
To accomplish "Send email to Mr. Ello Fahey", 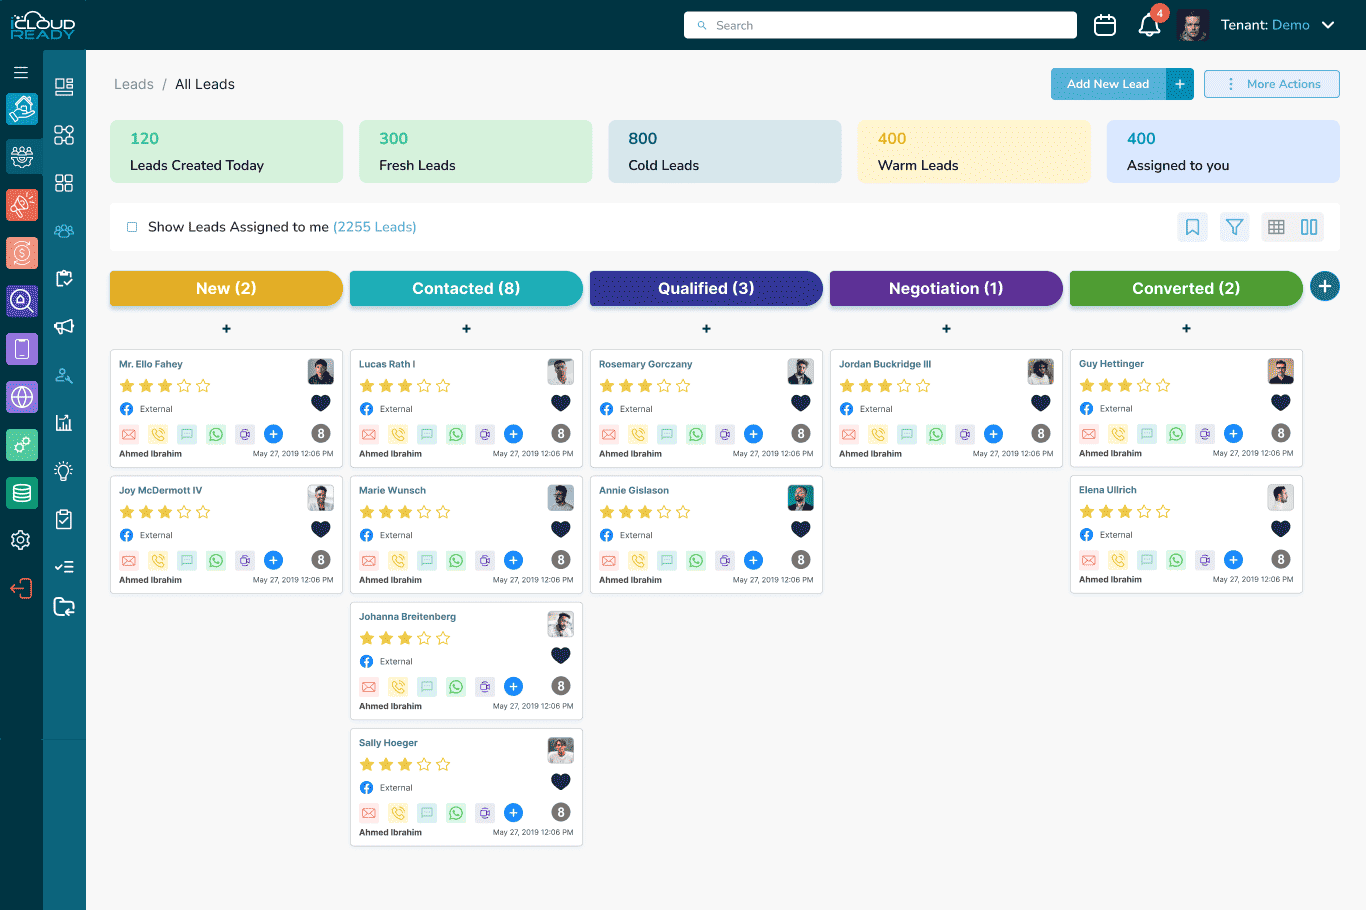I will tap(129, 434).
